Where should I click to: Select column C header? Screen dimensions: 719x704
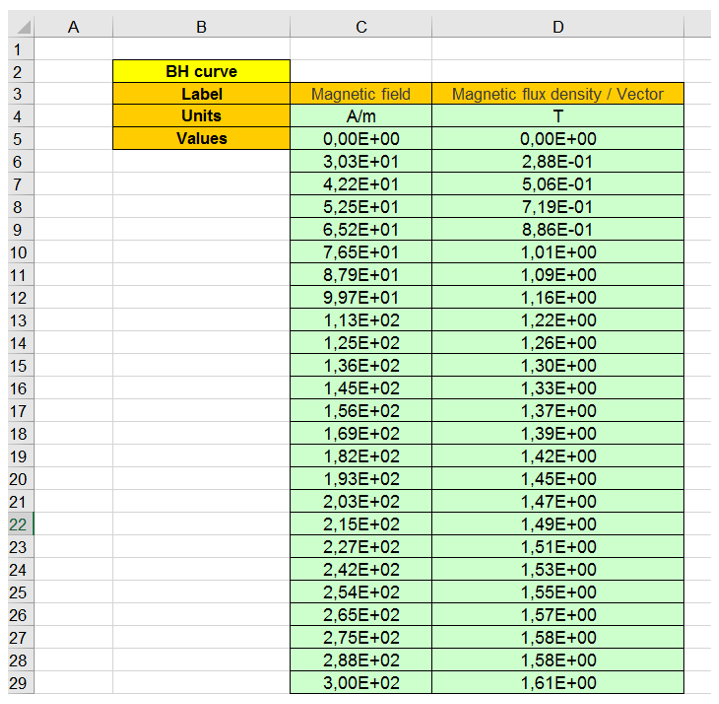tap(361, 28)
